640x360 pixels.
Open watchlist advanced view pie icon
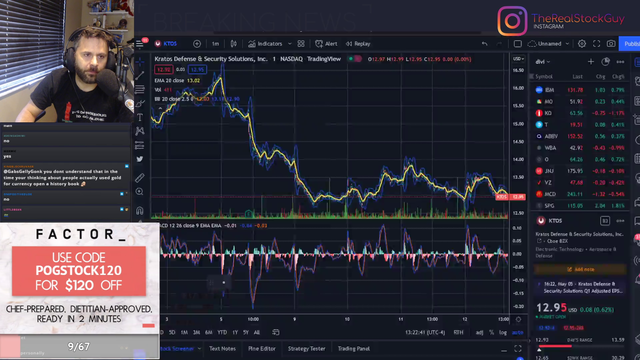[605, 62]
